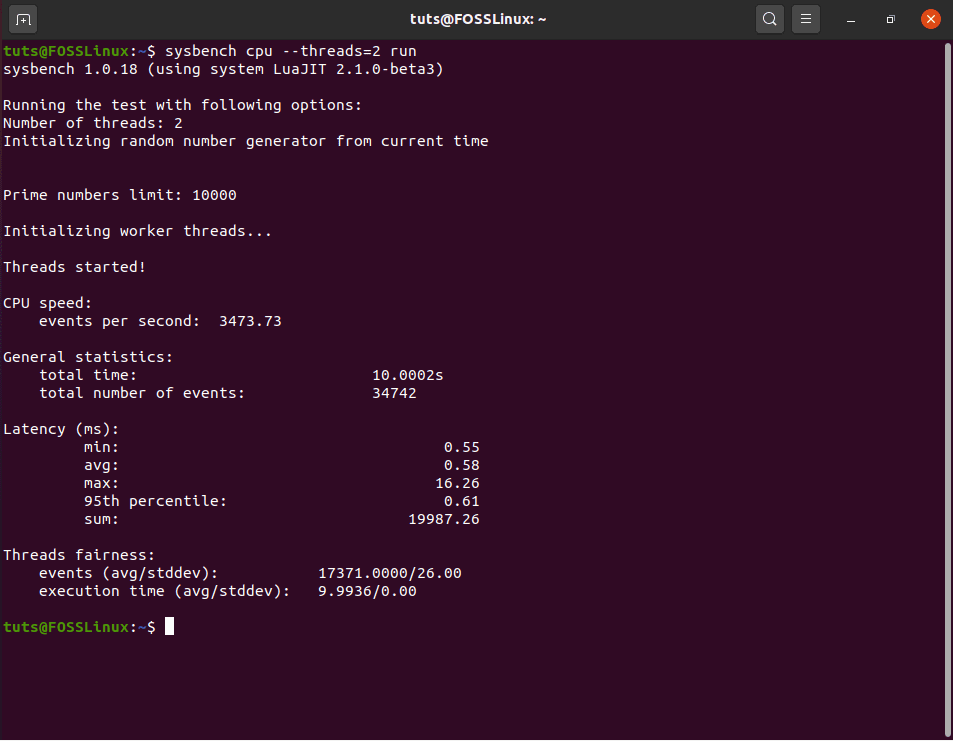The width and height of the screenshot is (953, 741).
Task: Place cursor at the terminal prompt
Action: [167, 626]
